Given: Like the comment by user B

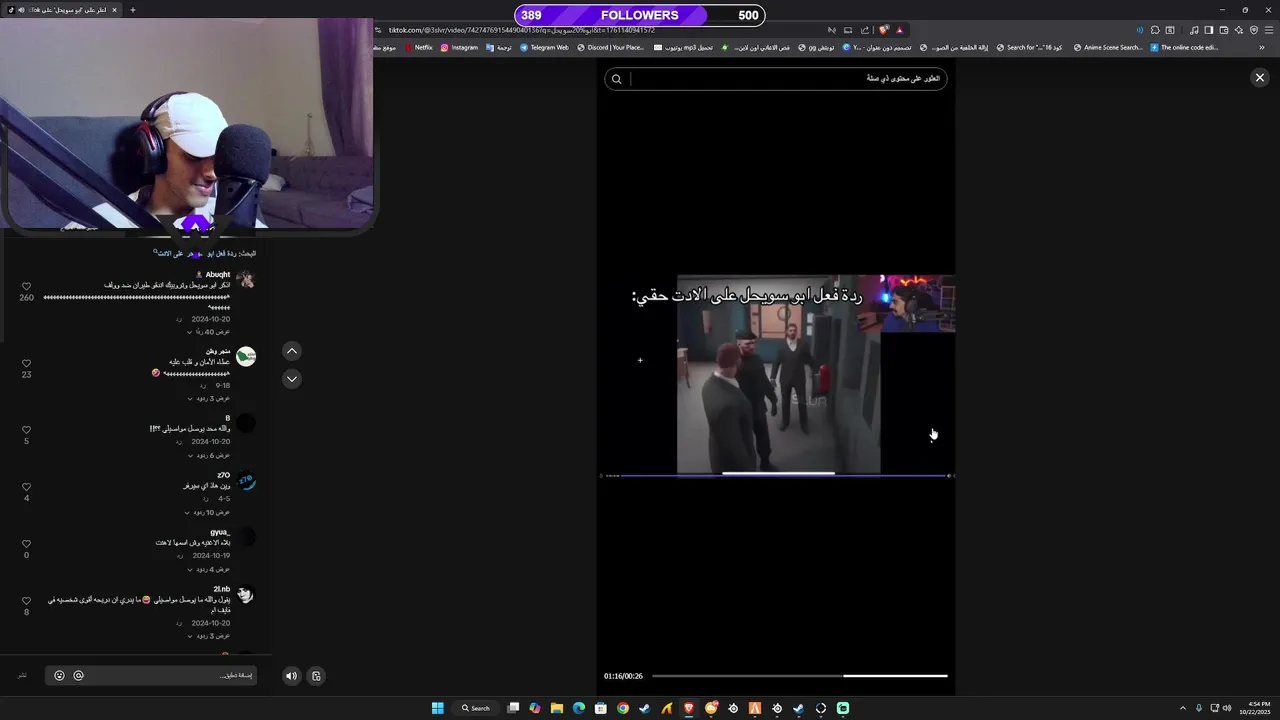Looking at the screenshot, I should (x=26, y=430).
